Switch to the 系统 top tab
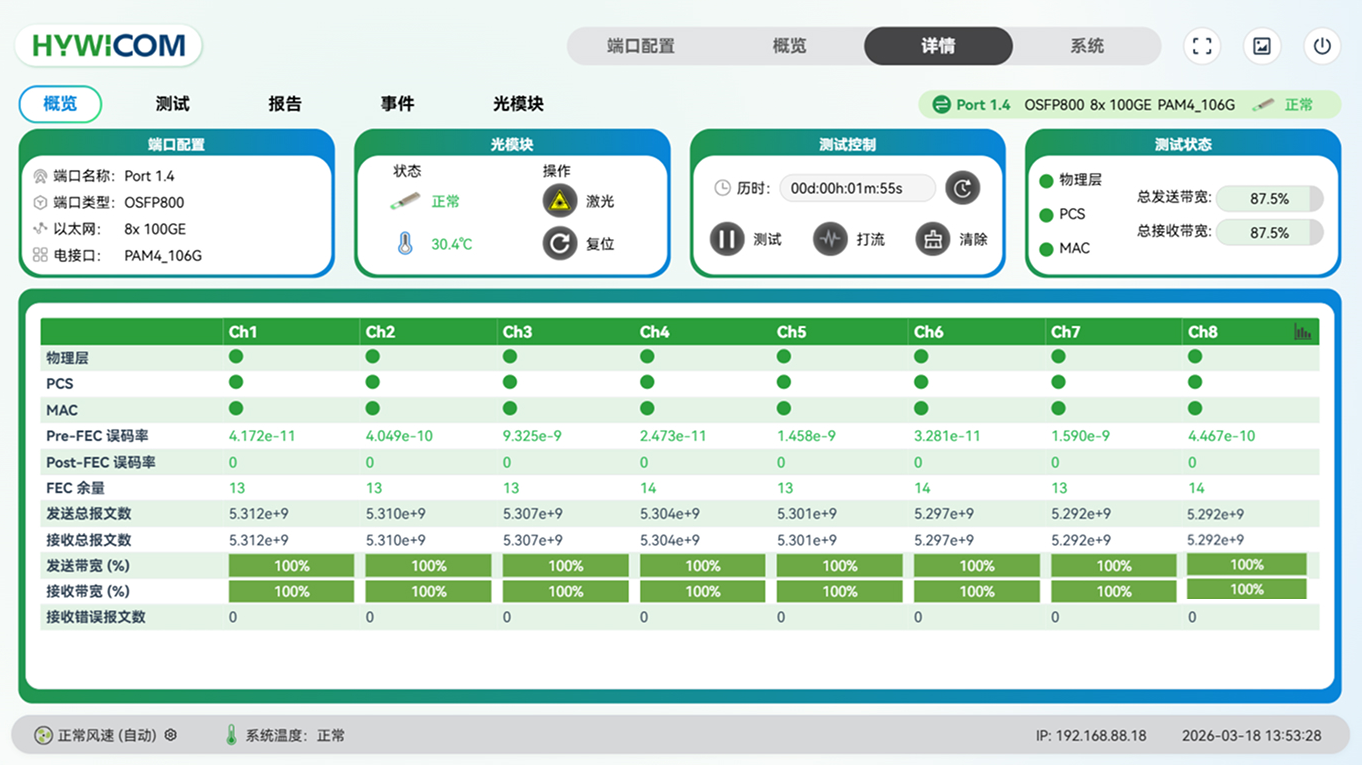Image resolution: width=1362 pixels, height=765 pixels. (x=1087, y=46)
